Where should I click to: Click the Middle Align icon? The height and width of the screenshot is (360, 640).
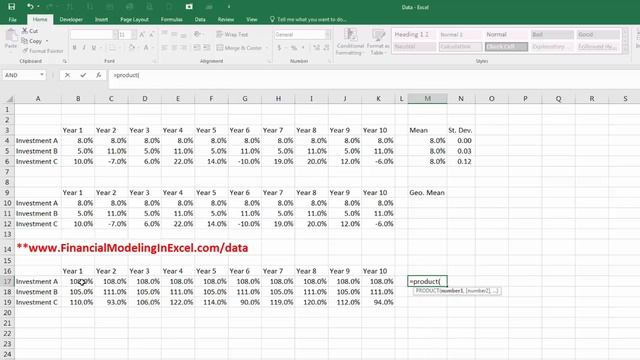[174, 34]
